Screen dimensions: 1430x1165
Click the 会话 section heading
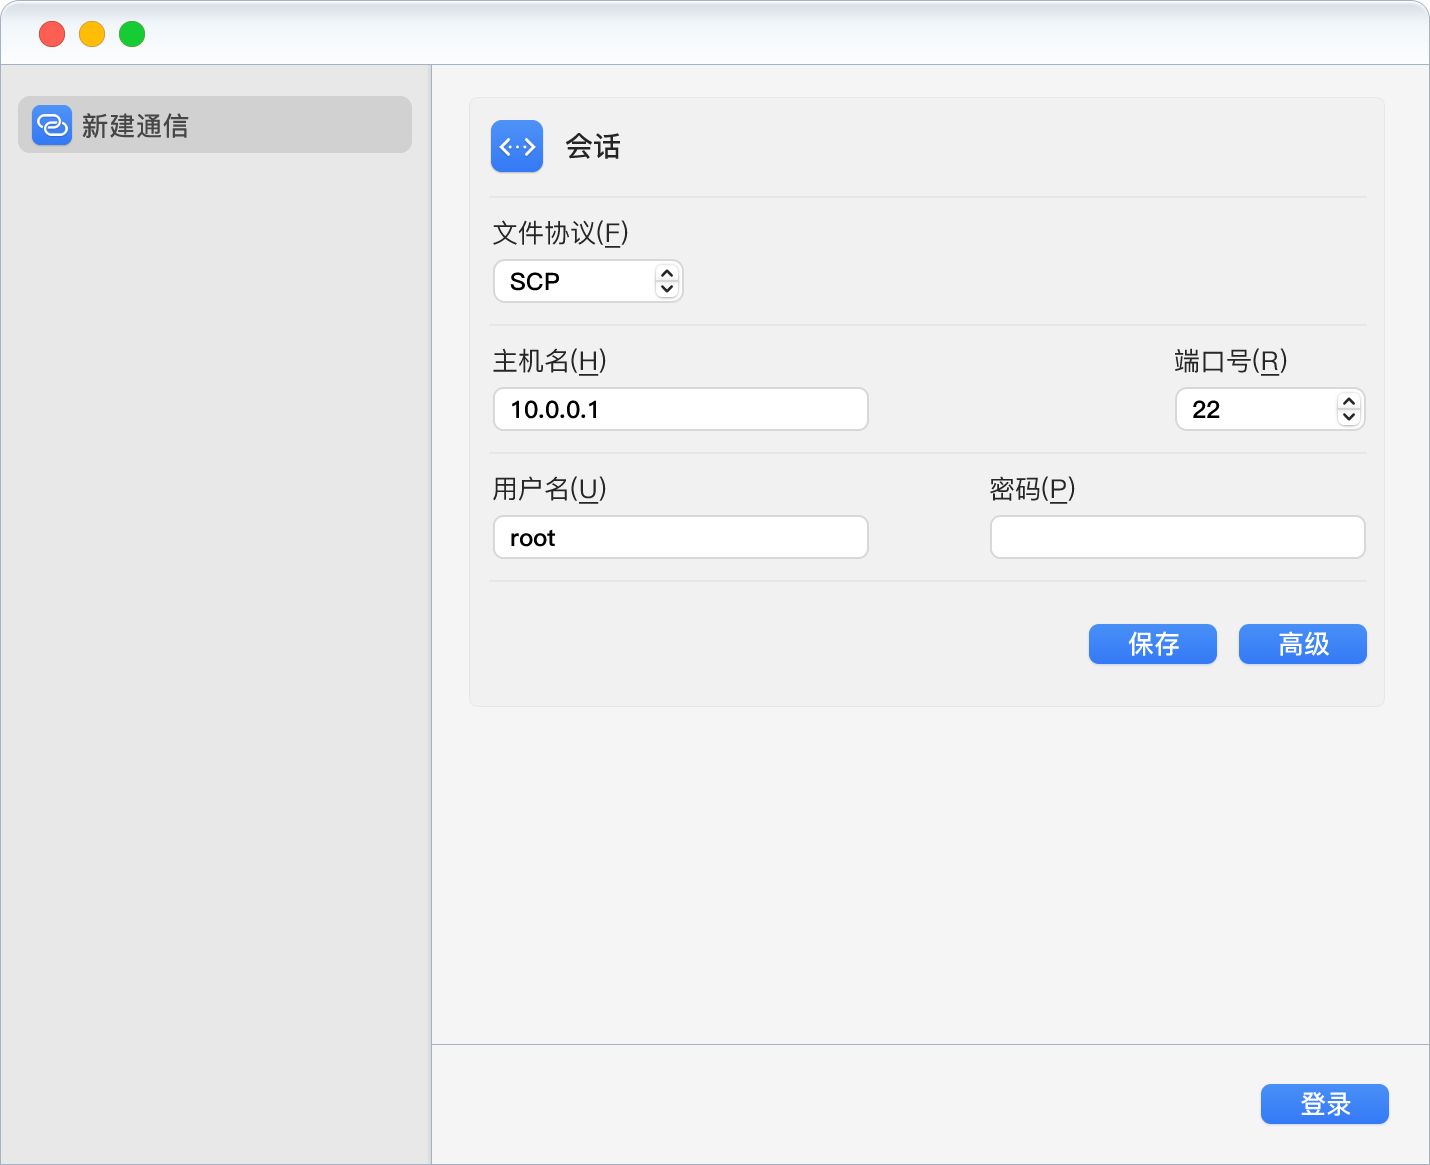[x=593, y=146]
